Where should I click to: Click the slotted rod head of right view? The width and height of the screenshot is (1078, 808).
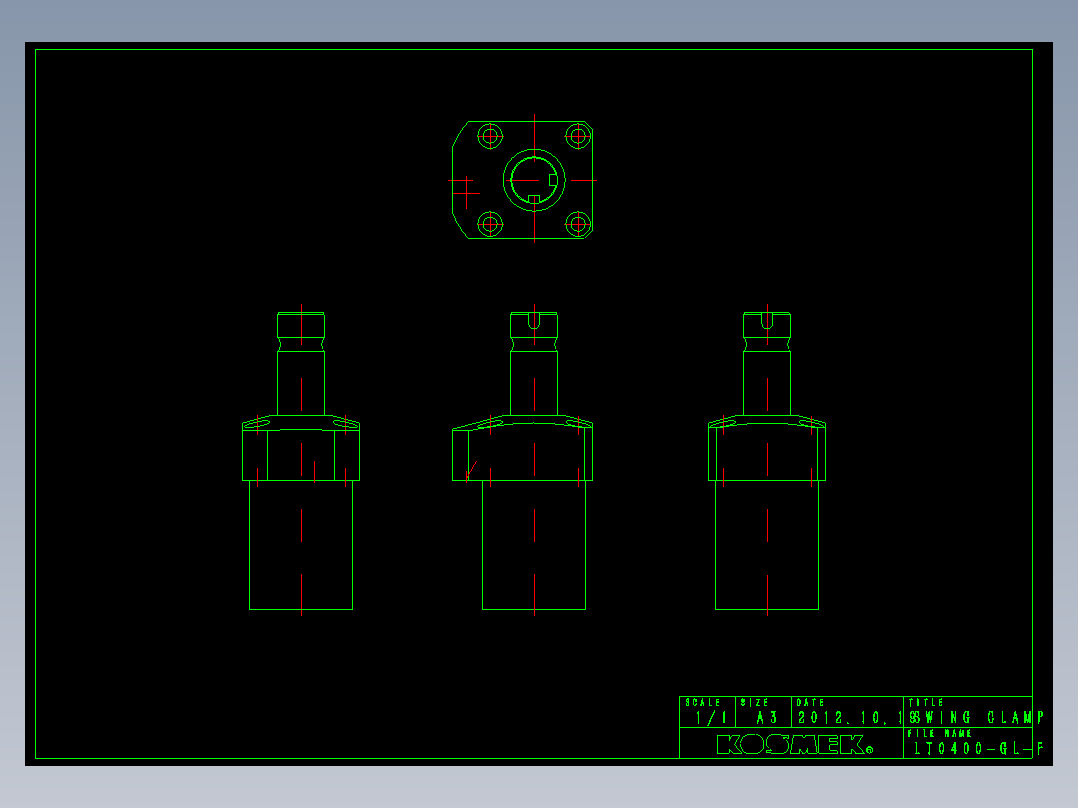[767, 325]
